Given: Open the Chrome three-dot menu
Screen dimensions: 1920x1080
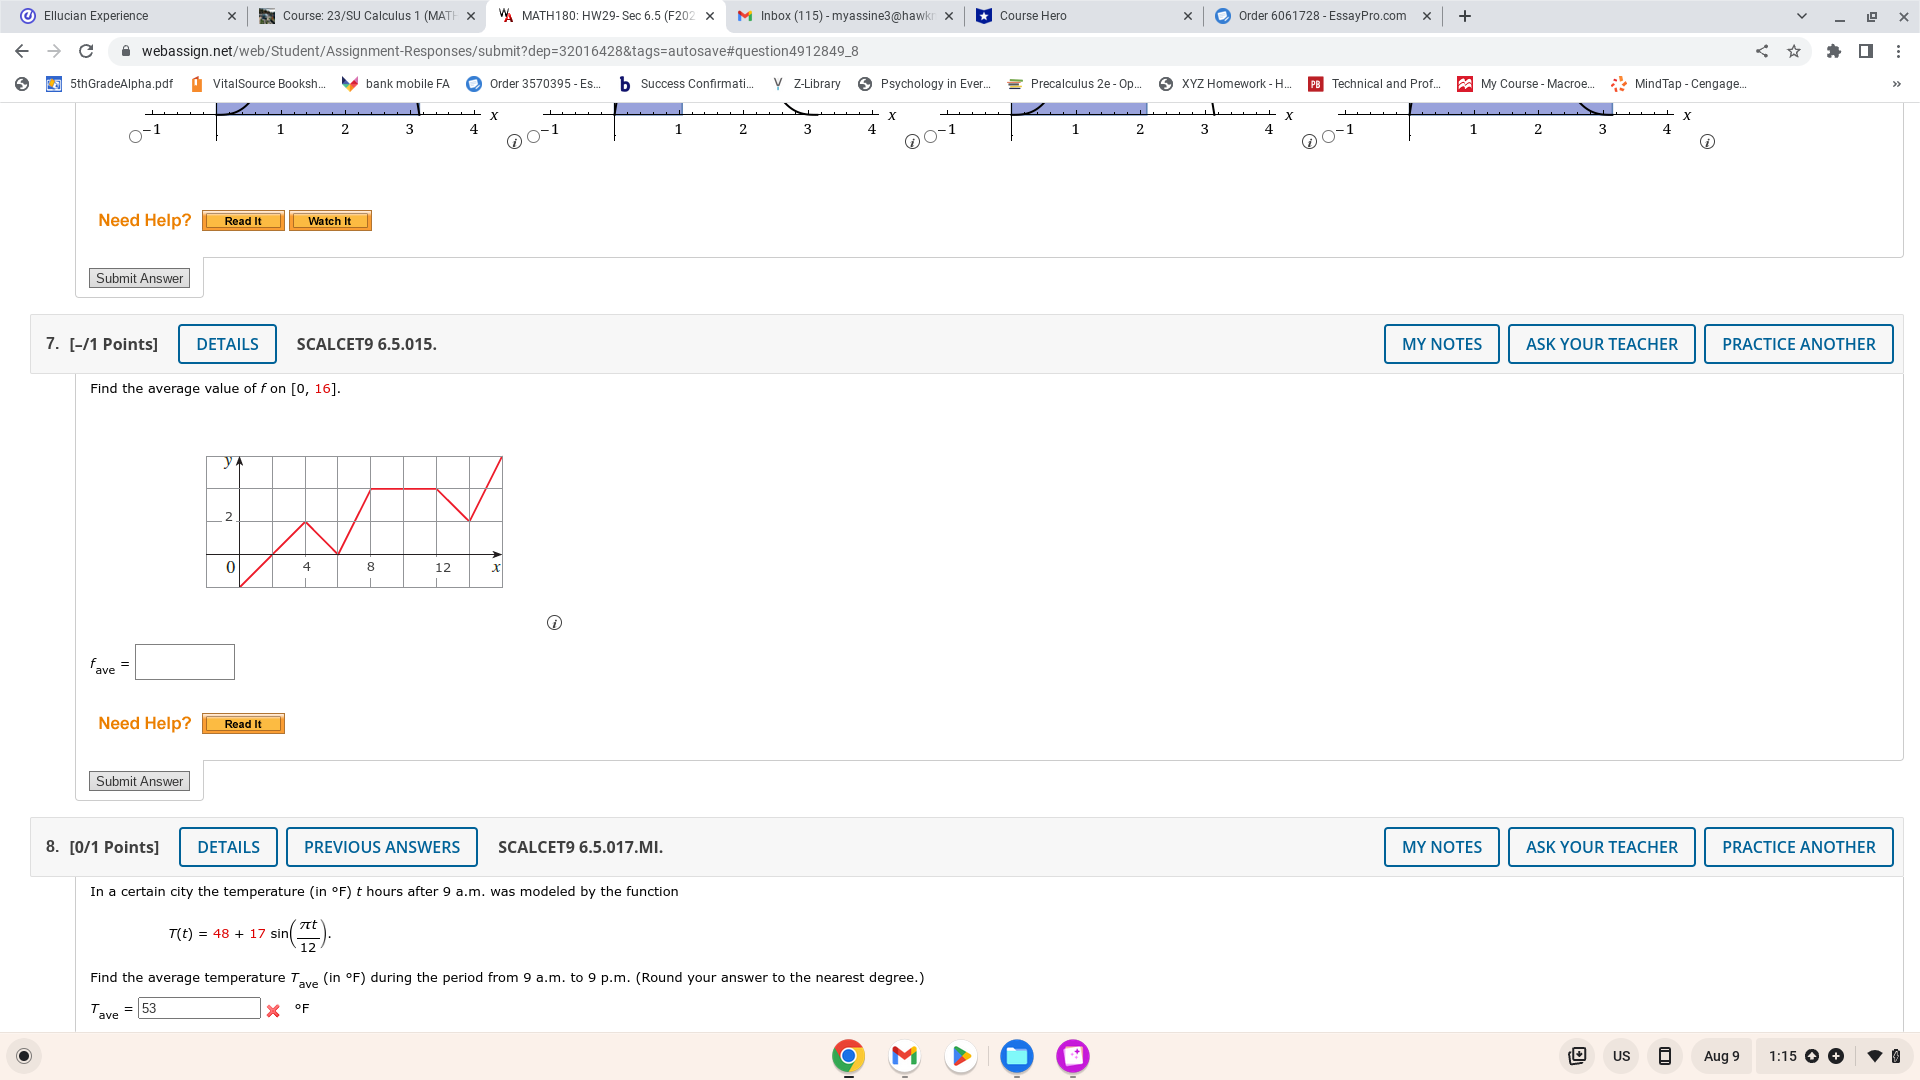Looking at the screenshot, I should coord(1898,51).
